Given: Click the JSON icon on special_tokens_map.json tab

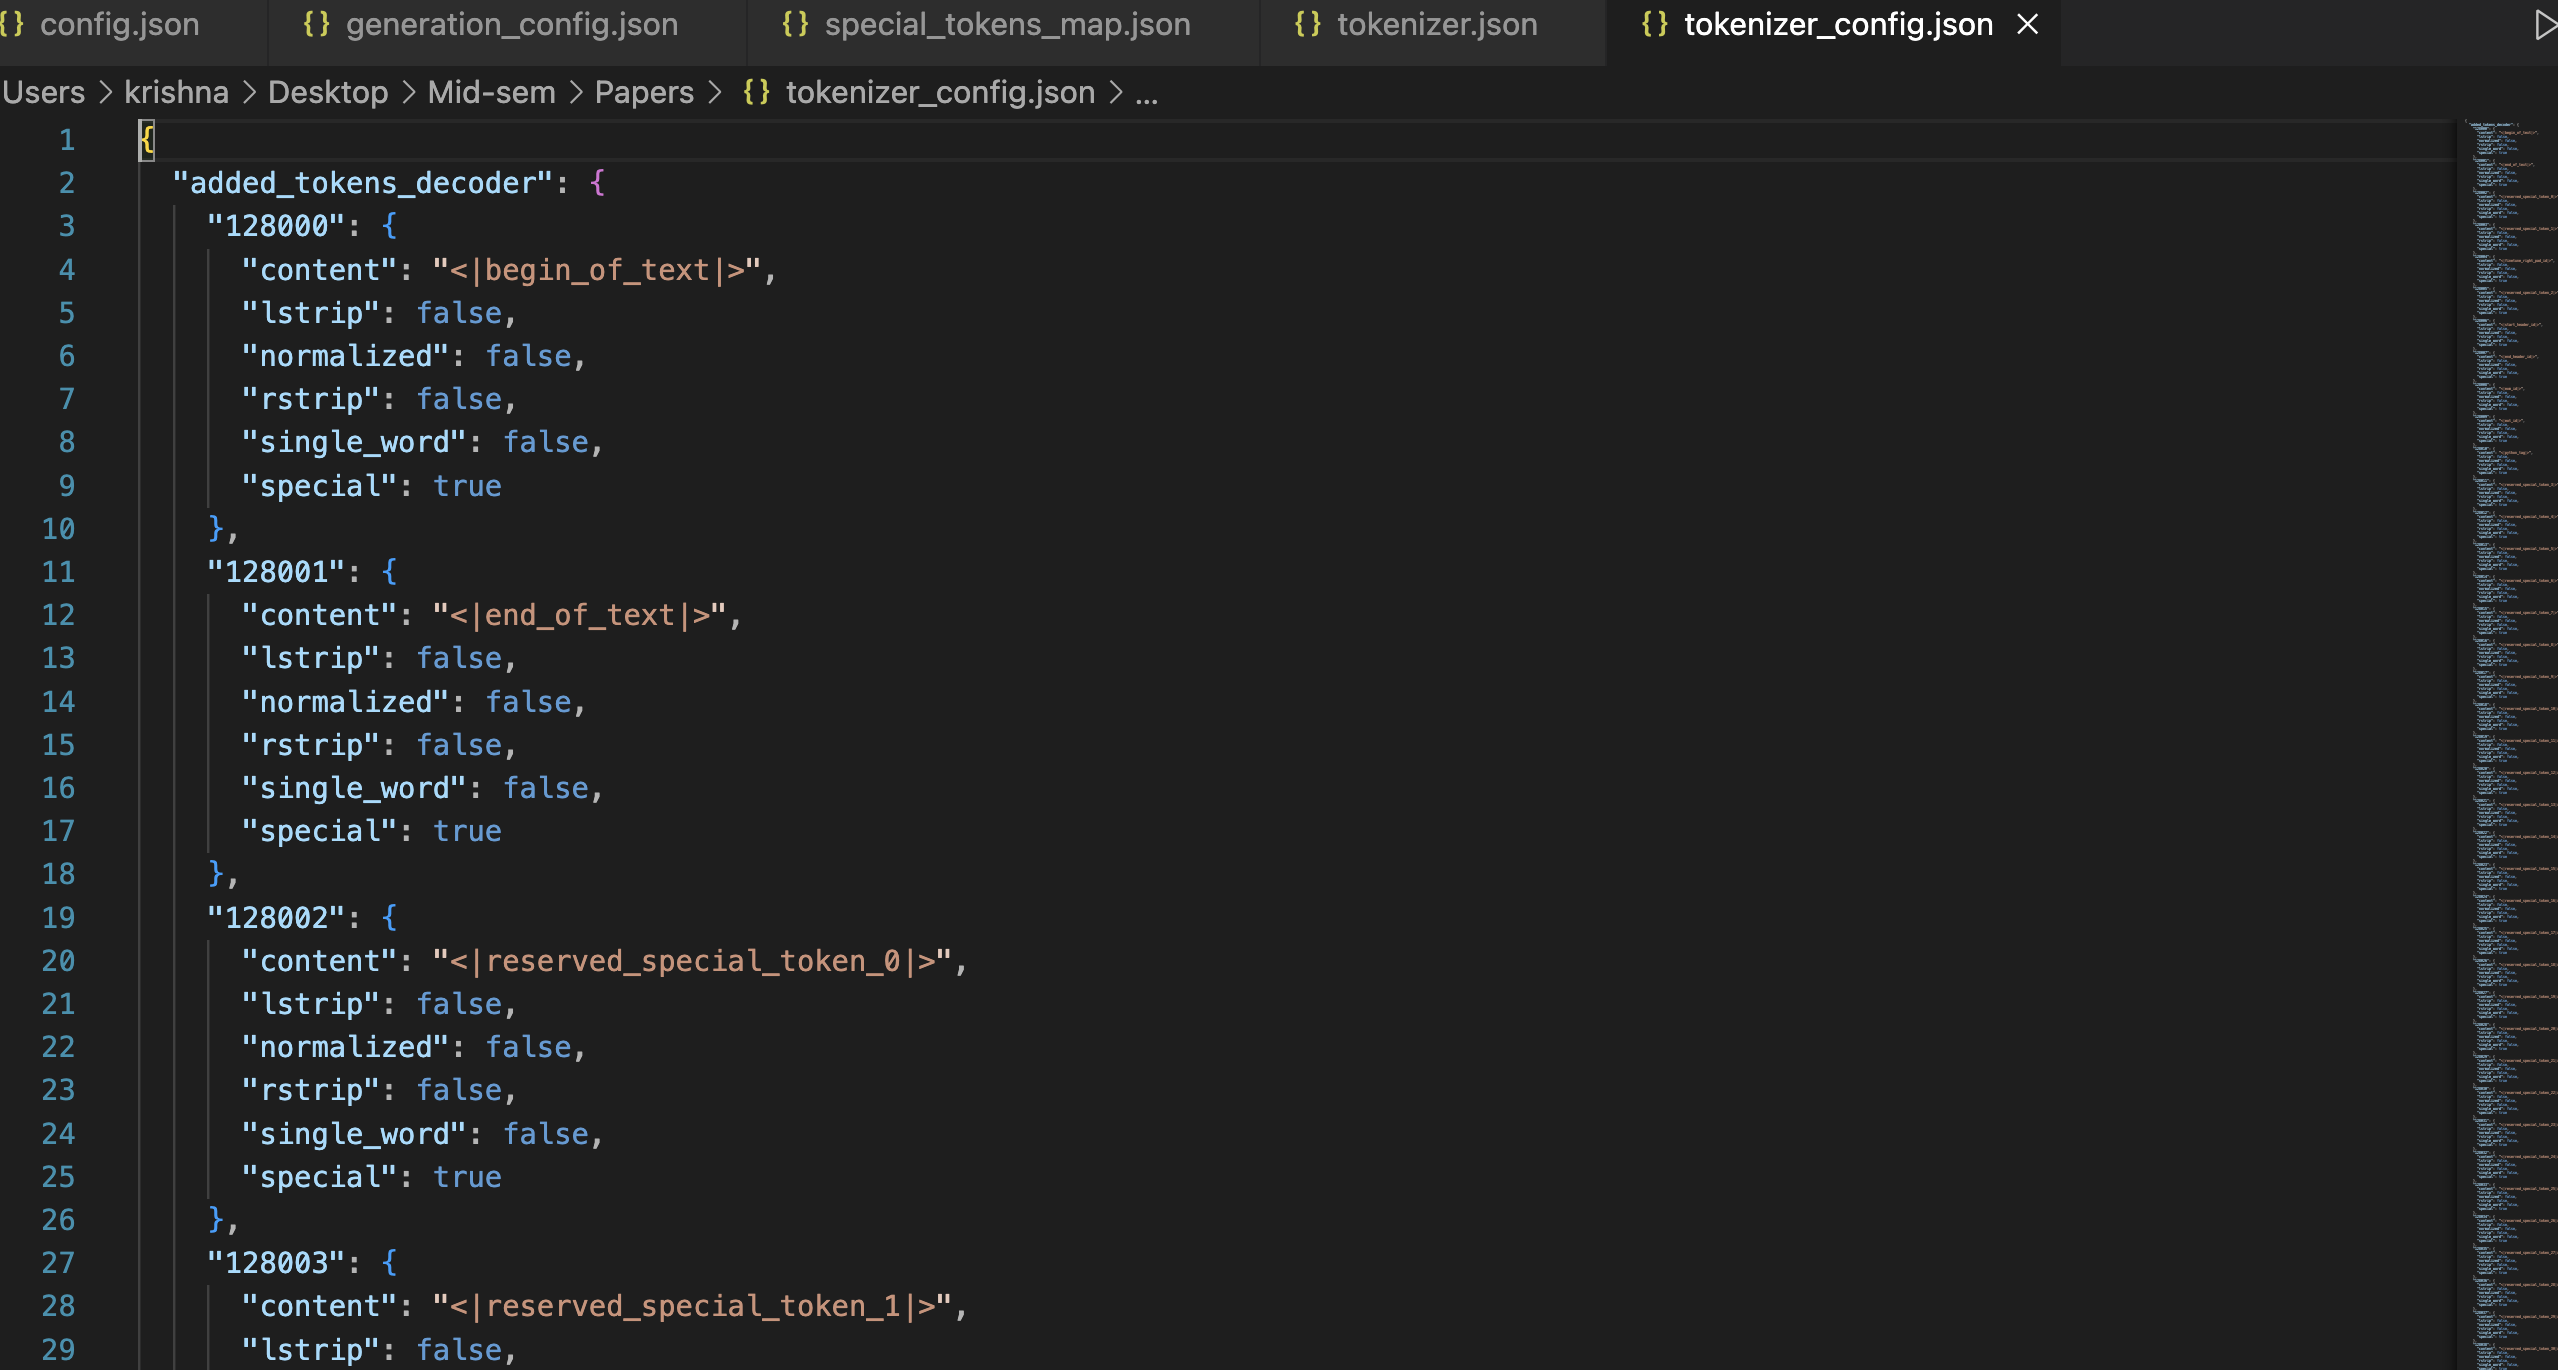Looking at the screenshot, I should click(x=797, y=24).
